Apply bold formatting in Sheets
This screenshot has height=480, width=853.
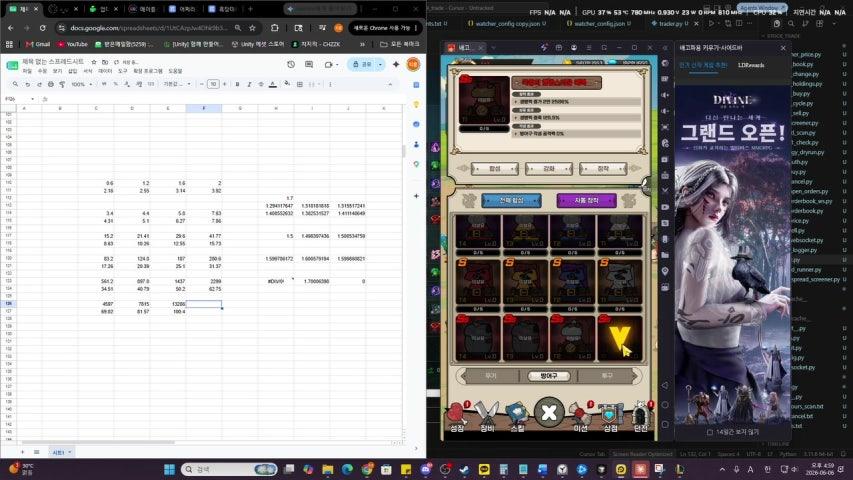point(237,84)
